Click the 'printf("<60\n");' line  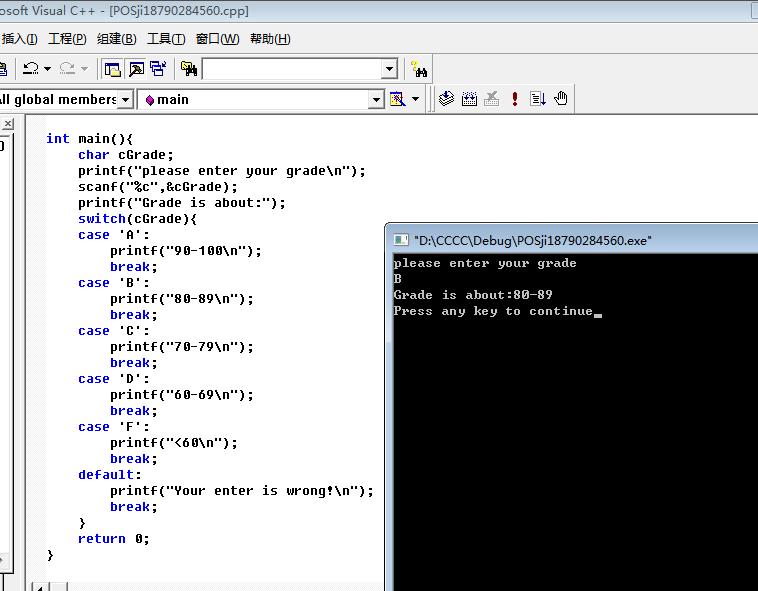[174, 443]
